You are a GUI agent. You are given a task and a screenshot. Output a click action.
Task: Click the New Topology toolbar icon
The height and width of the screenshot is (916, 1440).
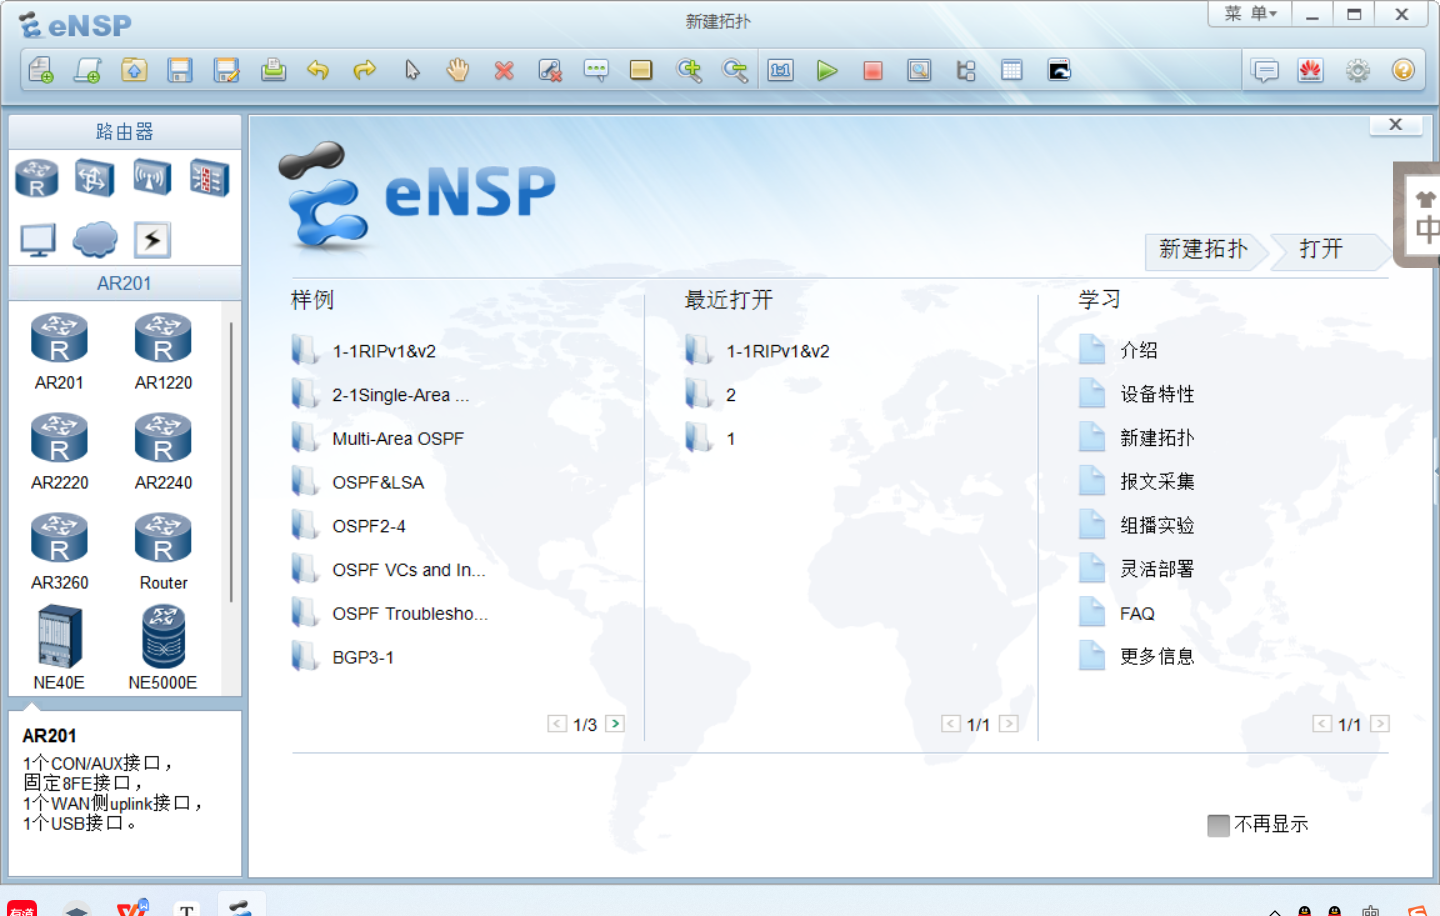41,70
